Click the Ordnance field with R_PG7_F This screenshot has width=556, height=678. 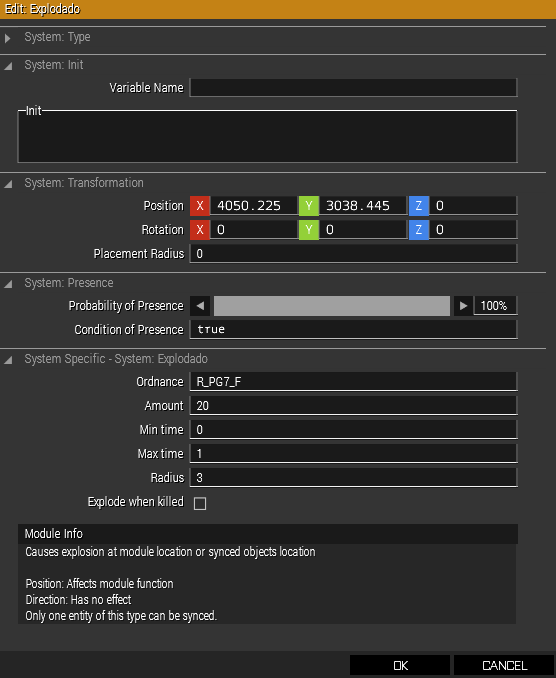tap(353, 382)
